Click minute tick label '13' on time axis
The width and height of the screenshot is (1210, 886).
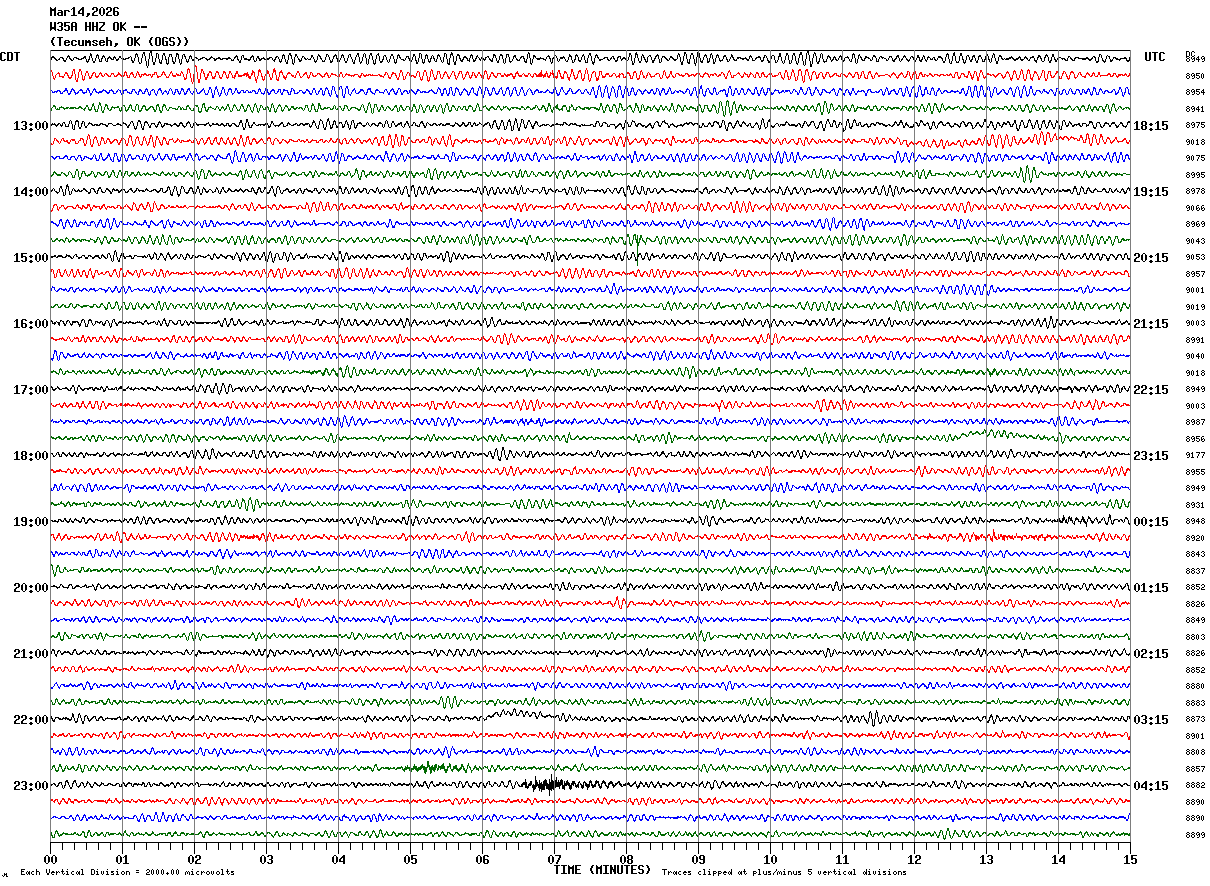point(986,859)
